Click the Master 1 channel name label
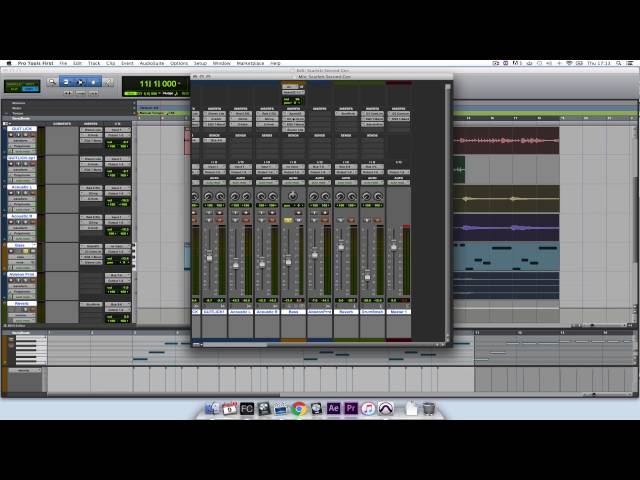Screen dimensions: 640x480 [x=398, y=311]
